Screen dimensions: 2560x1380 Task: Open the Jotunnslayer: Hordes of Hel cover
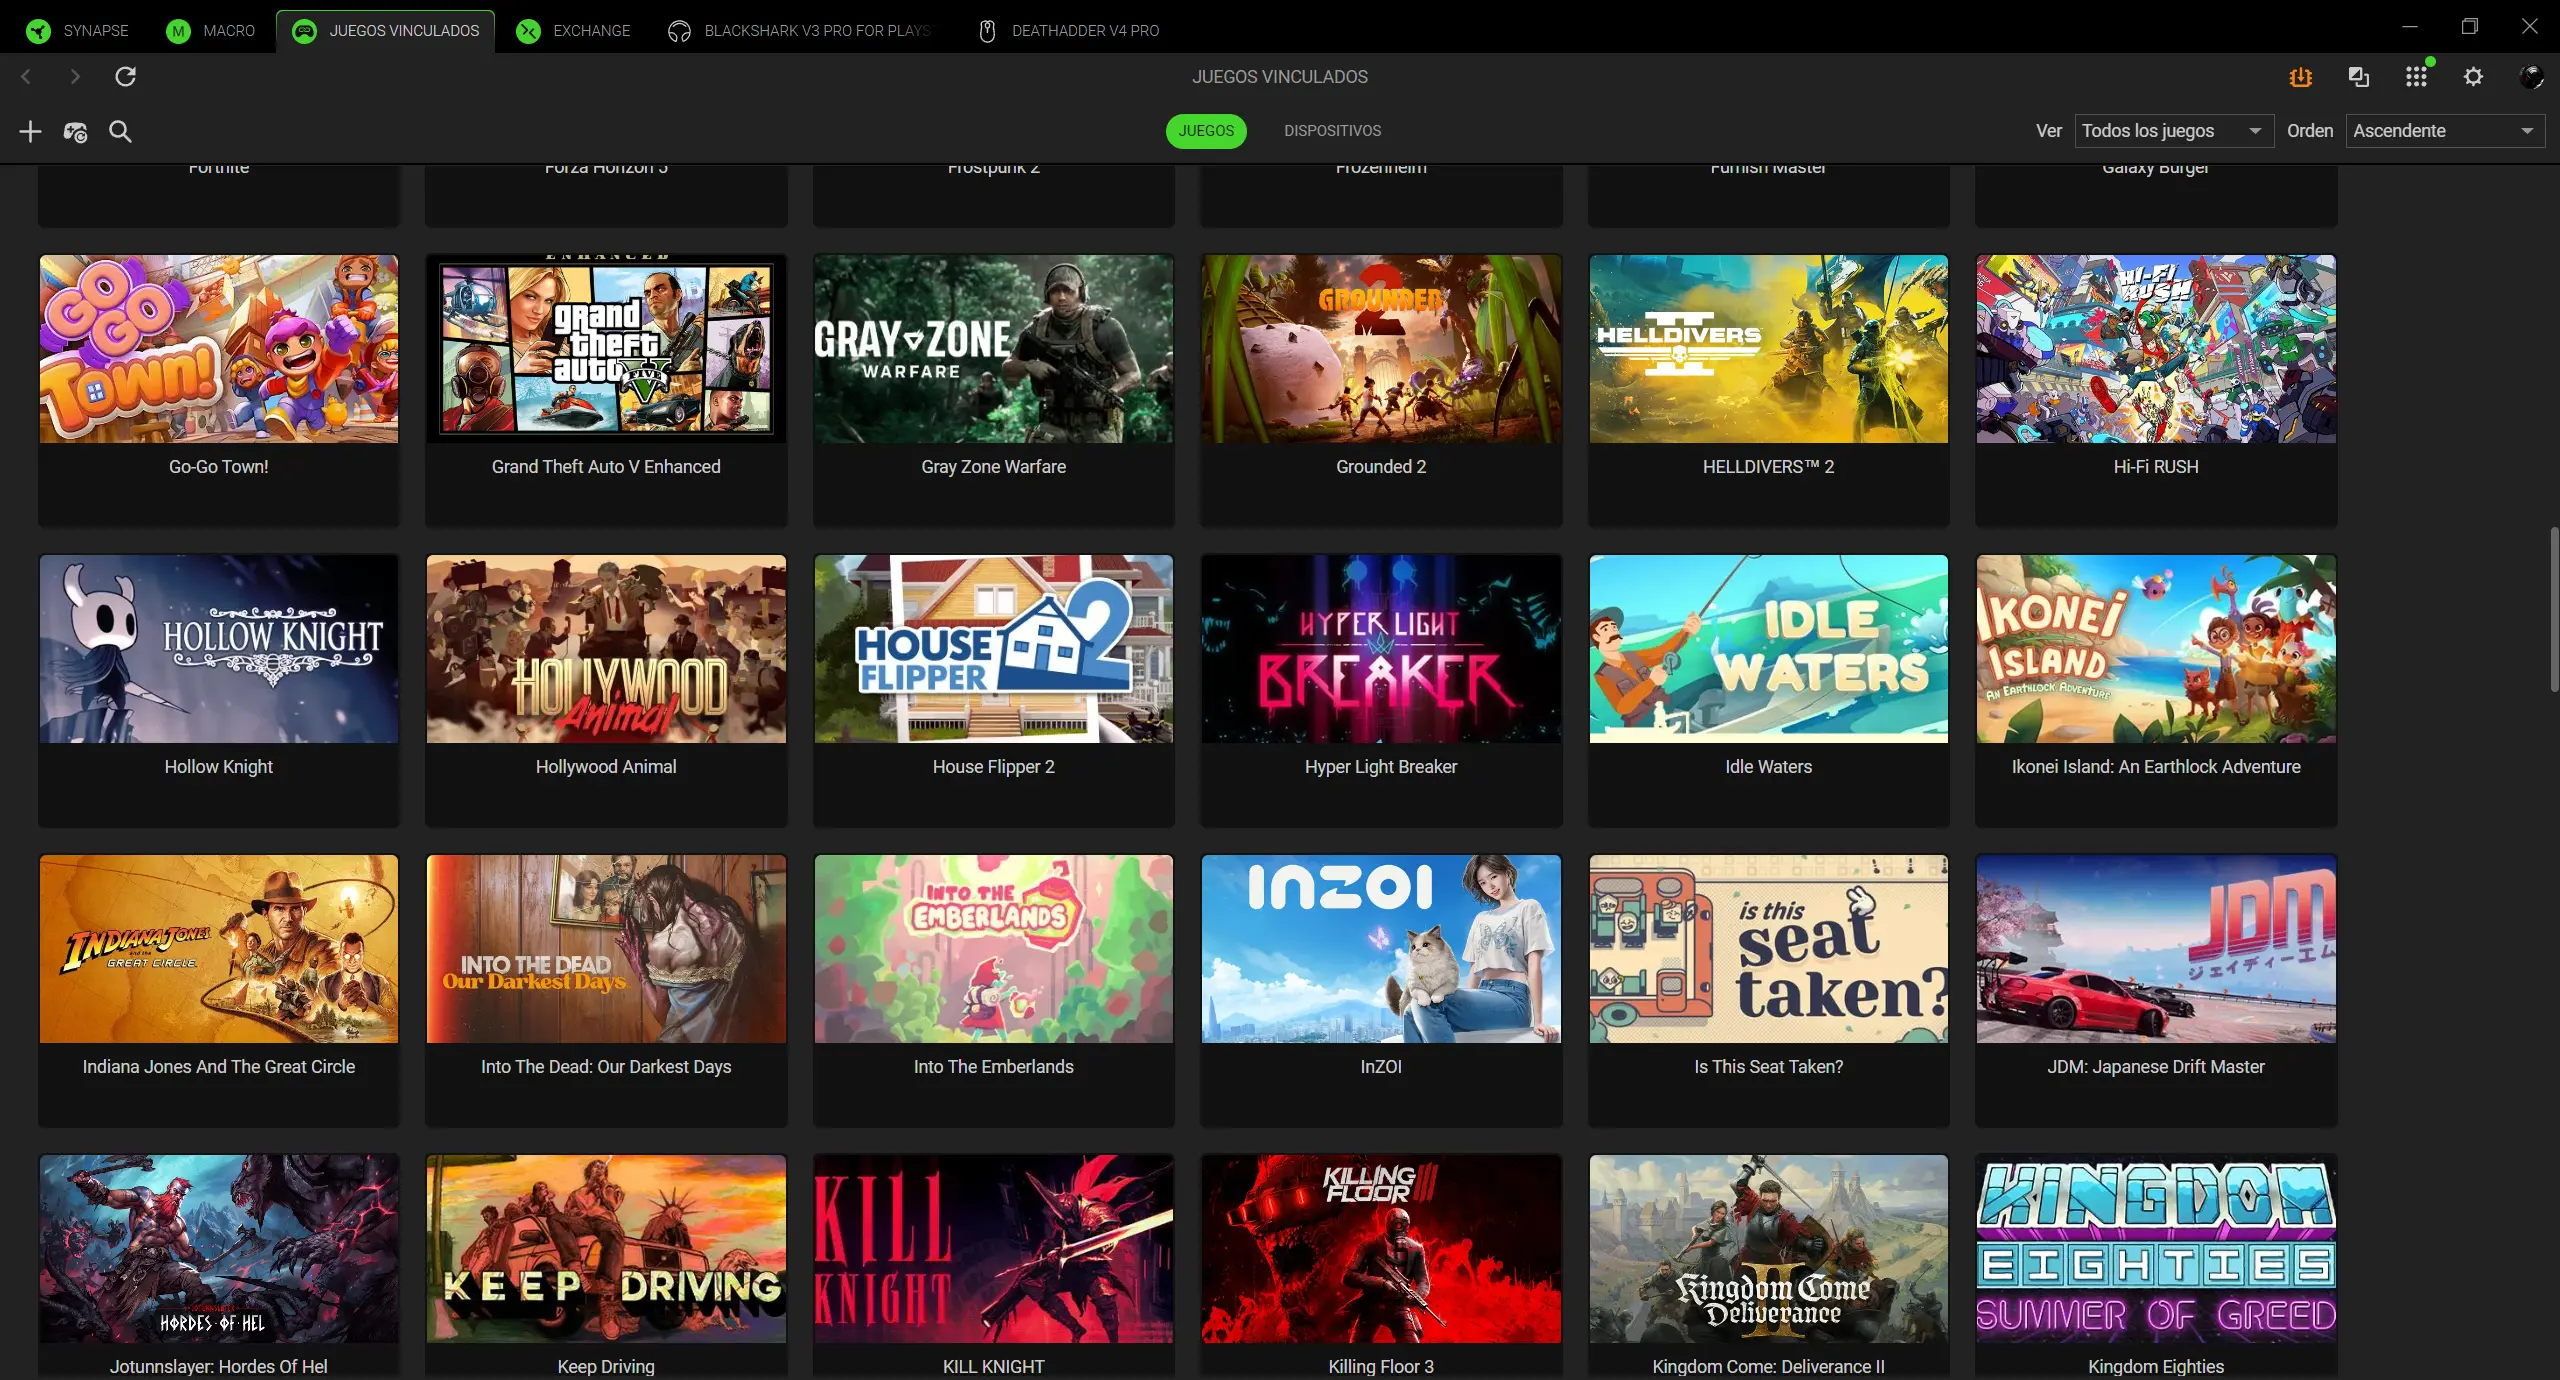(219, 1249)
